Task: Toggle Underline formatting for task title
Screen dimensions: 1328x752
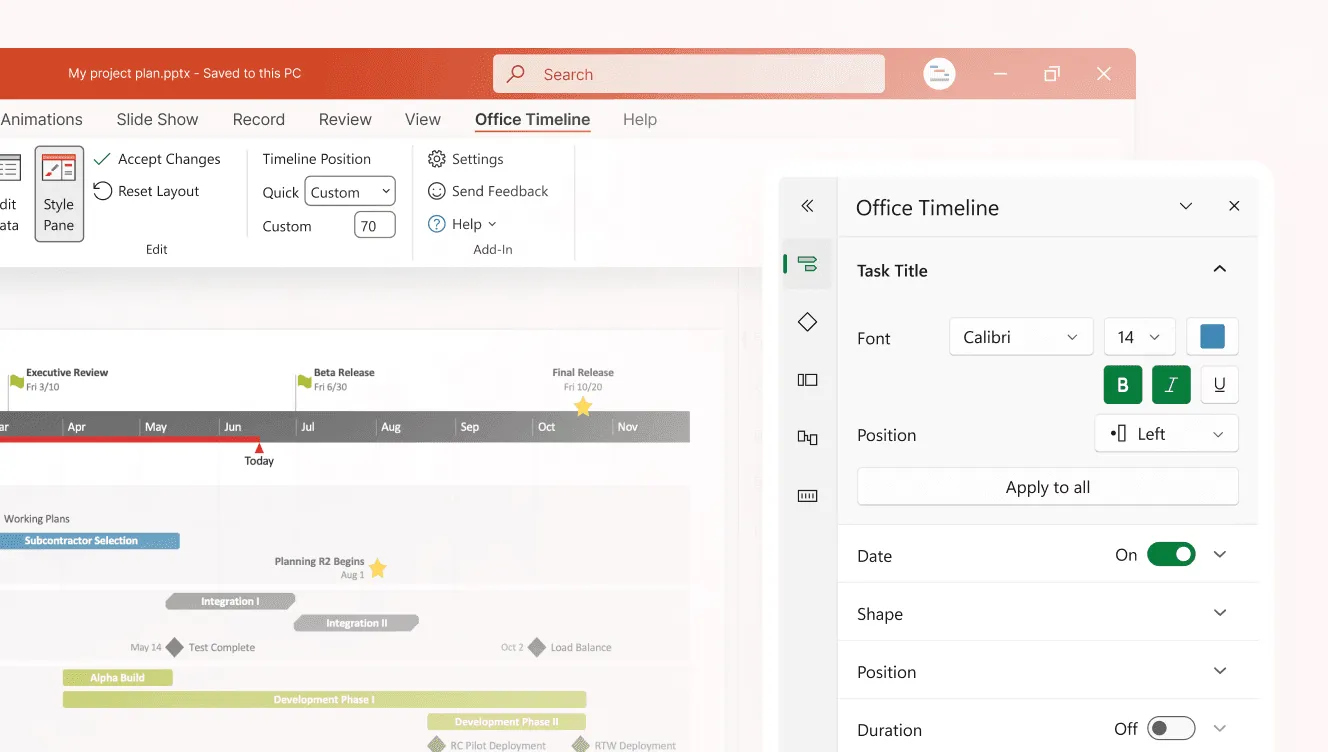Action: click(1219, 385)
